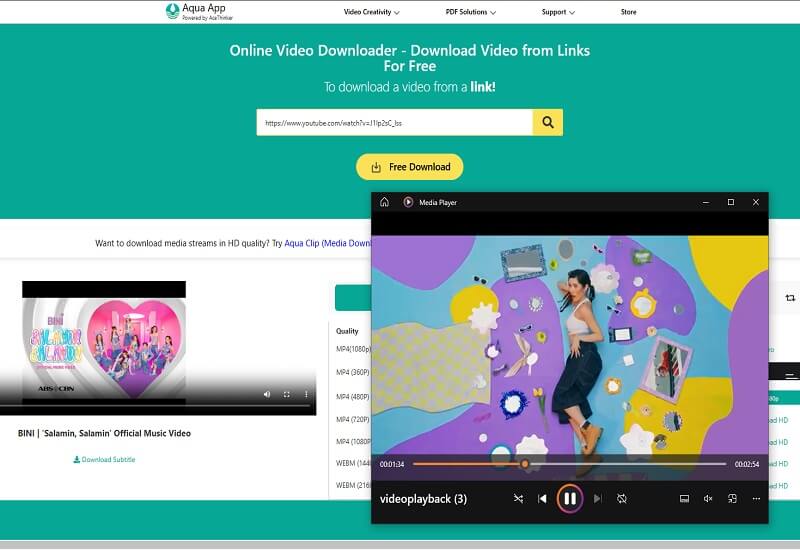Click the web video preview progress bar
Screen dimensions: 800x550
pyautogui.click(x=156, y=406)
